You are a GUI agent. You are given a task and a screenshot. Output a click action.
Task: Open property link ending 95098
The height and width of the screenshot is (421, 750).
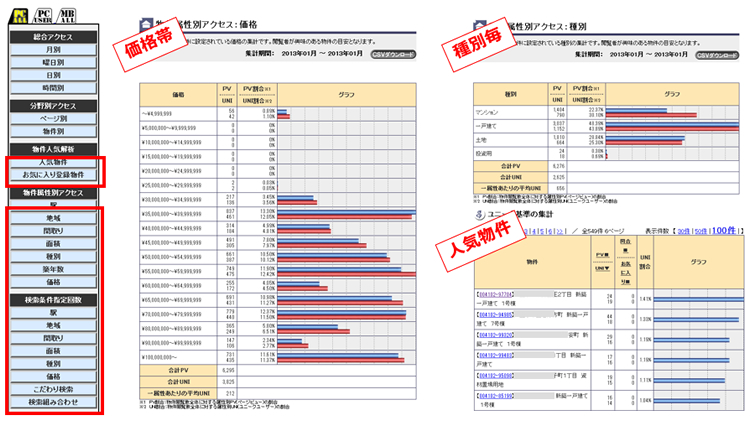click(x=496, y=376)
